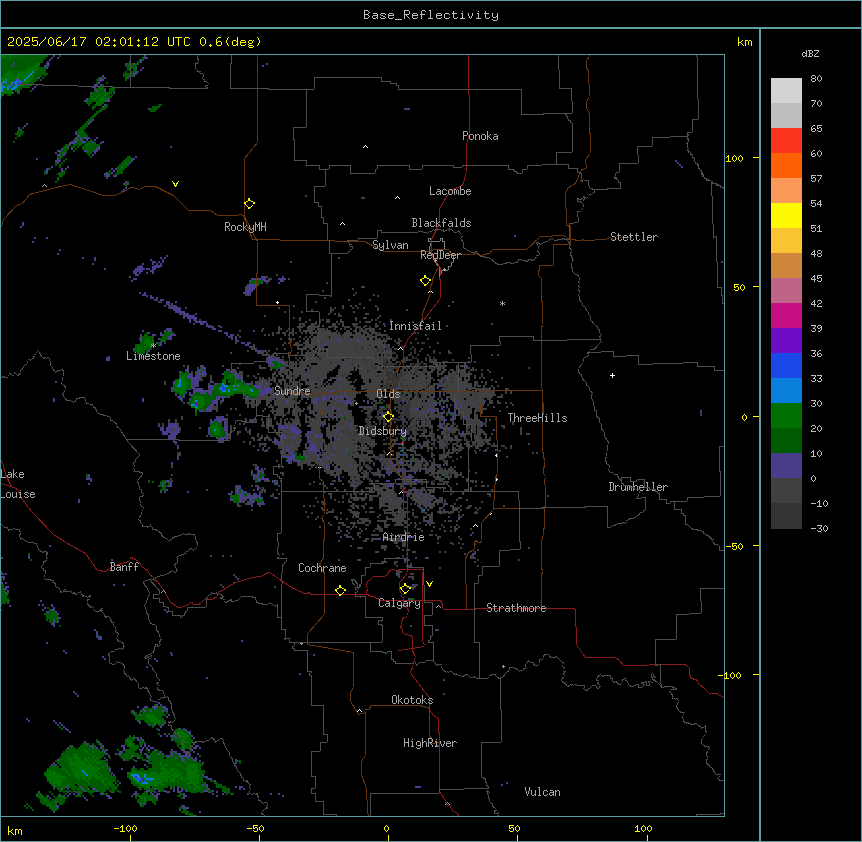
Task: Select the Drumheller label
Action: coord(638,487)
